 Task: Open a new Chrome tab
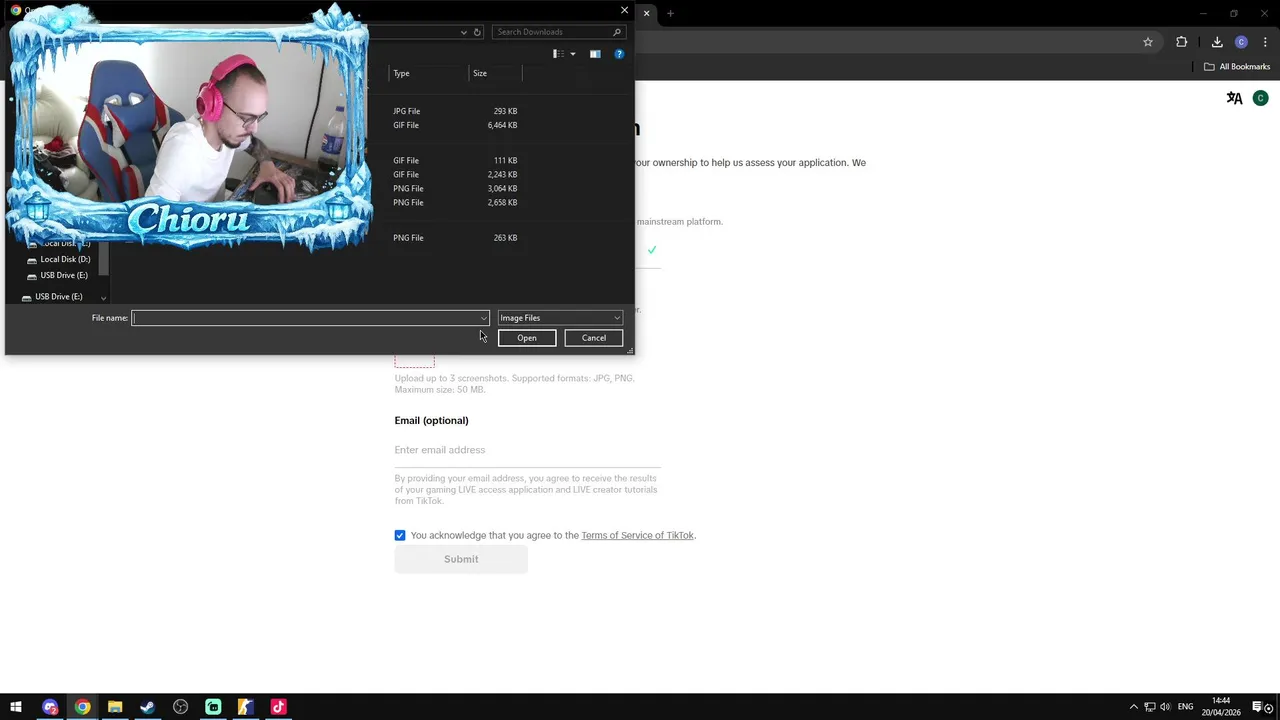point(670,13)
